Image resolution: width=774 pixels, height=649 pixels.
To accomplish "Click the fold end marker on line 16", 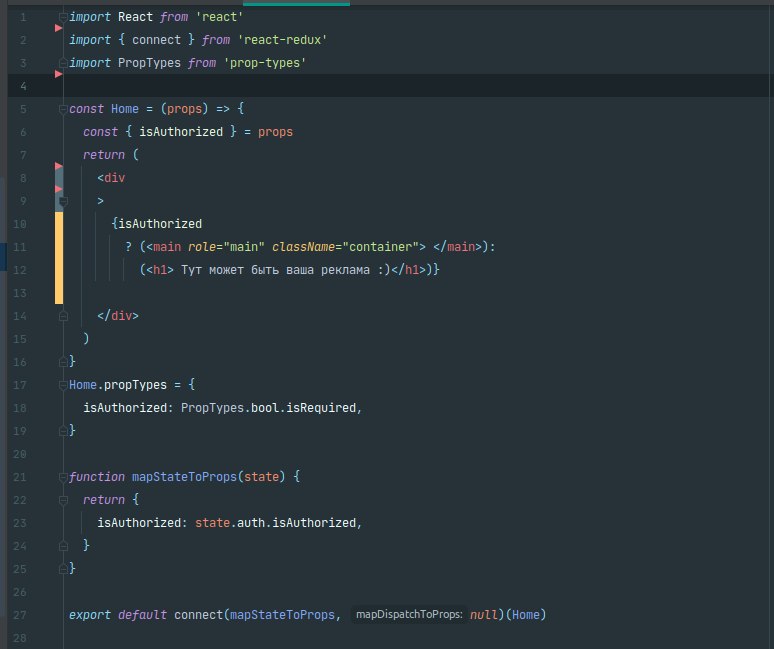I will pos(63,362).
